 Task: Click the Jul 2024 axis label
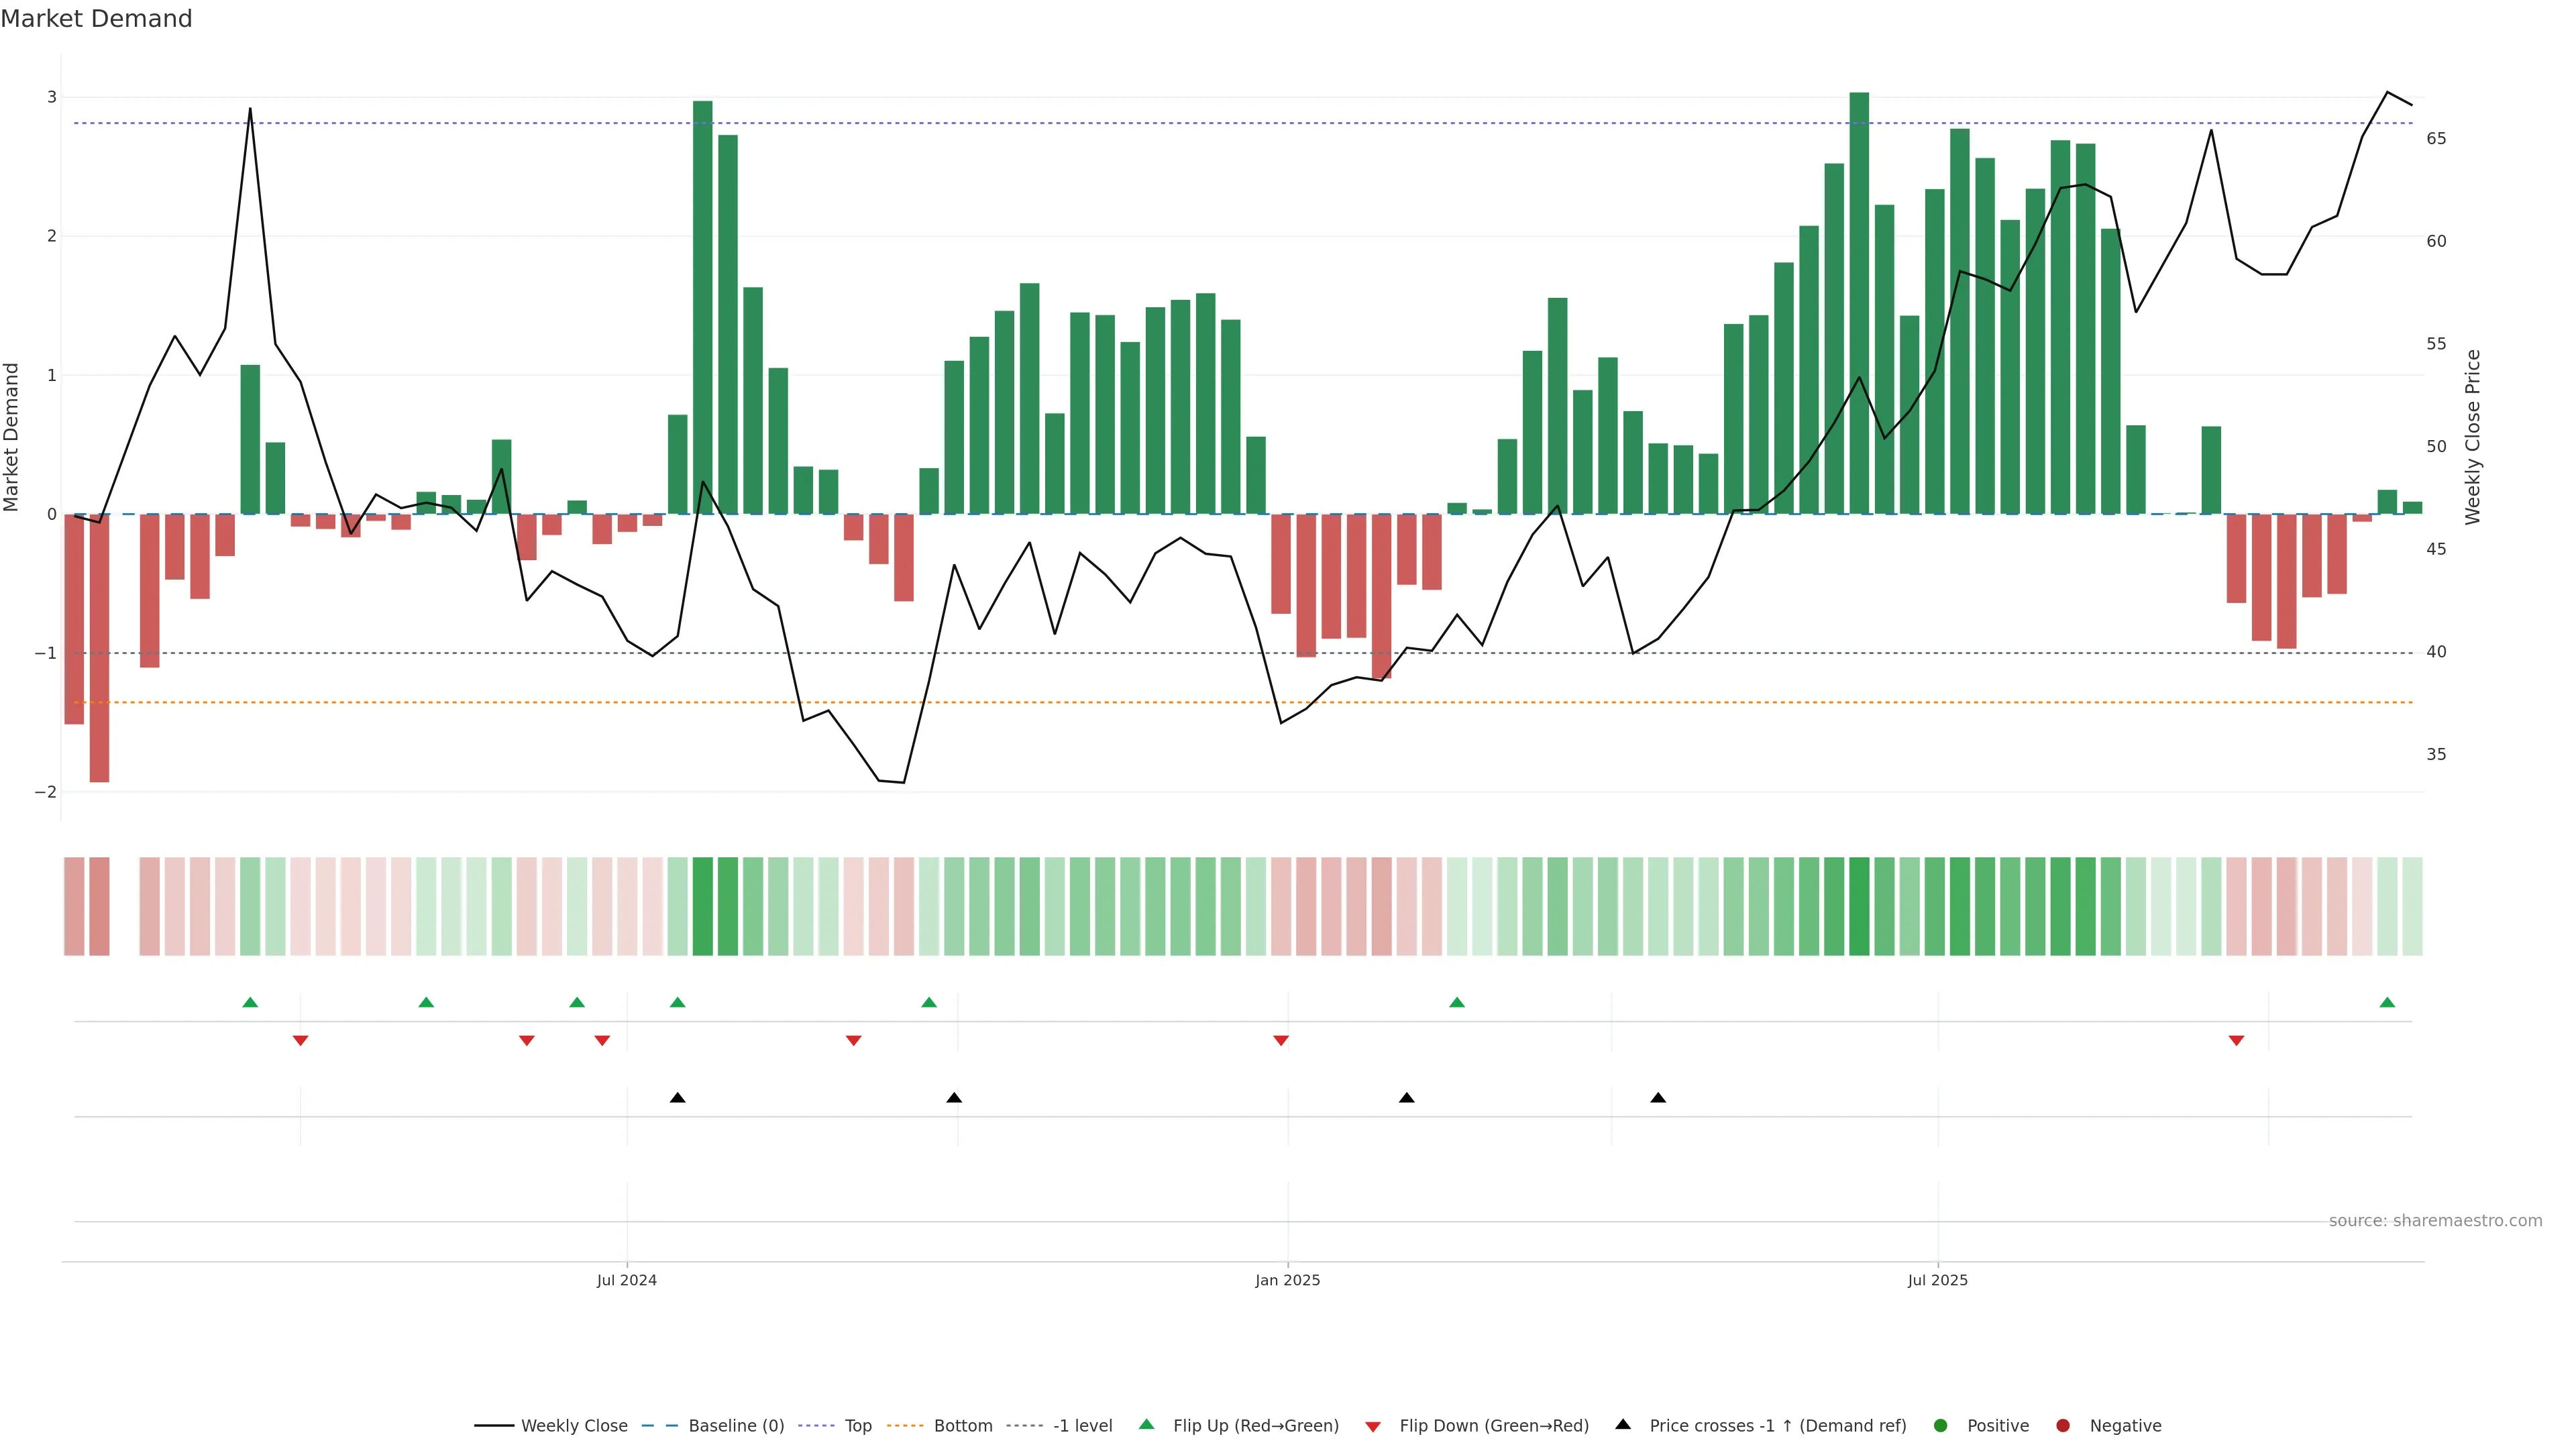(x=627, y=1281)
